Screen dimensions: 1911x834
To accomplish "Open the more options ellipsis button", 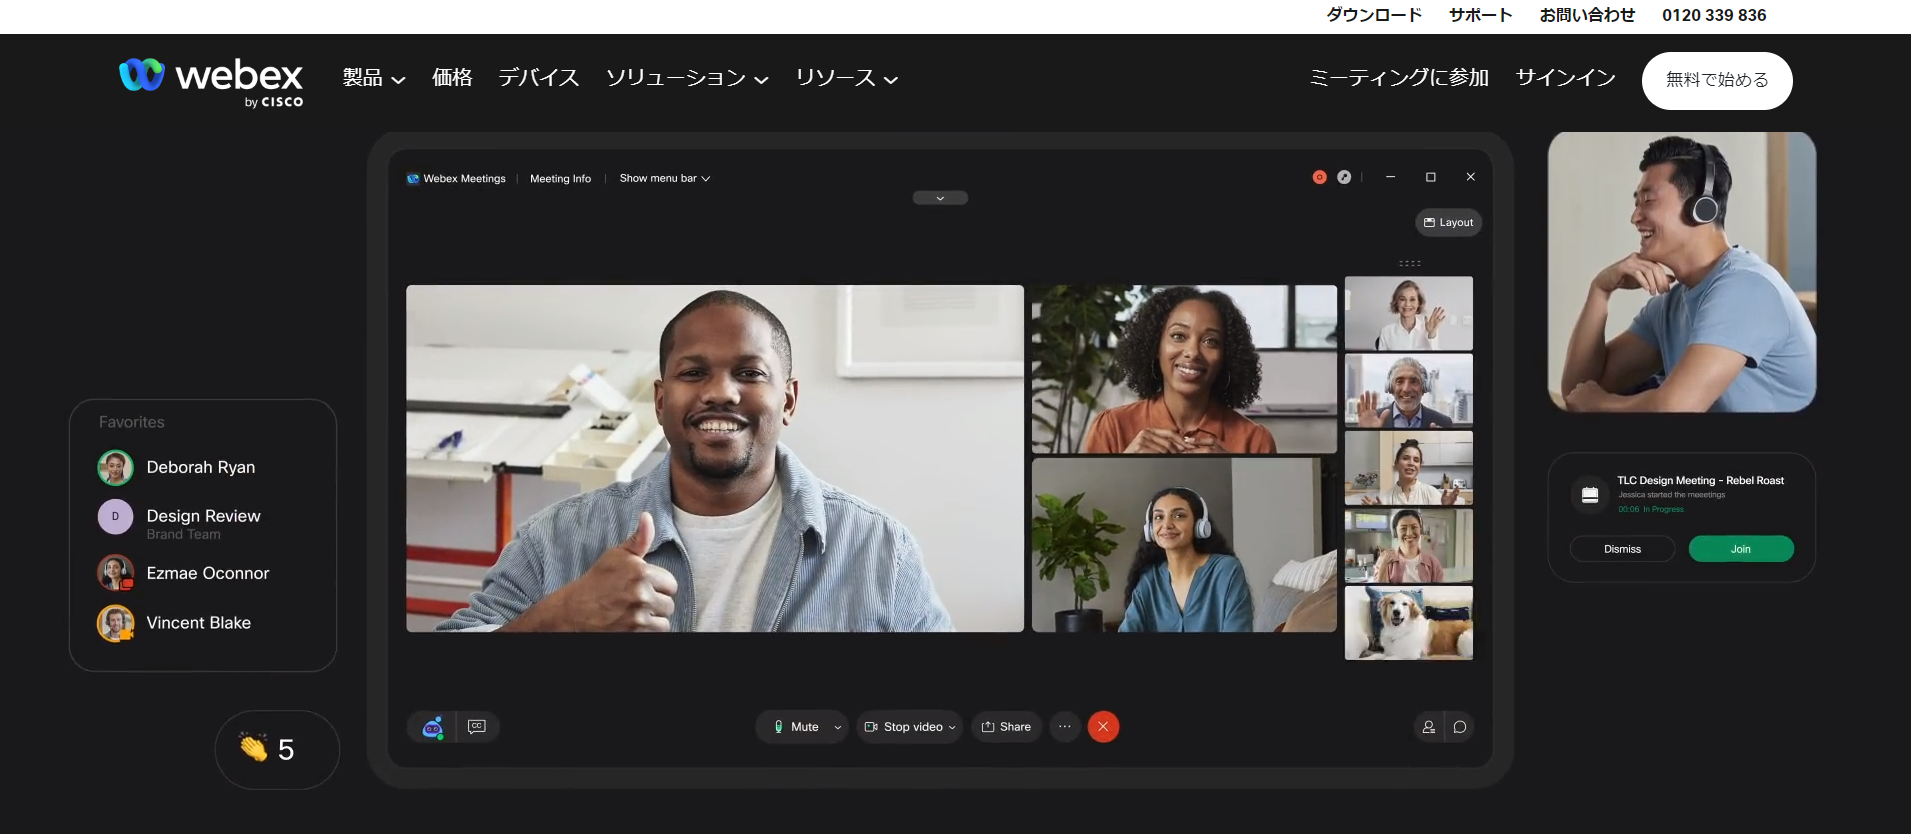I will coord(1065,727).
